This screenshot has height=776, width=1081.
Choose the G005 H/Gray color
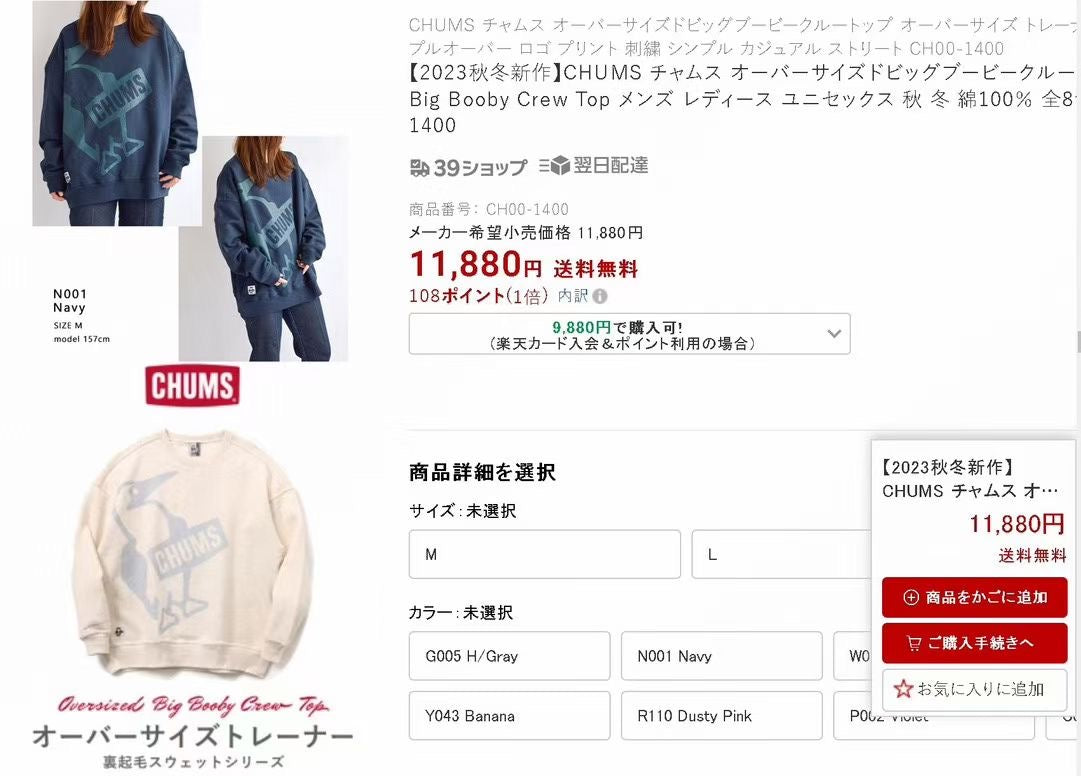click(x=509, y=656)
